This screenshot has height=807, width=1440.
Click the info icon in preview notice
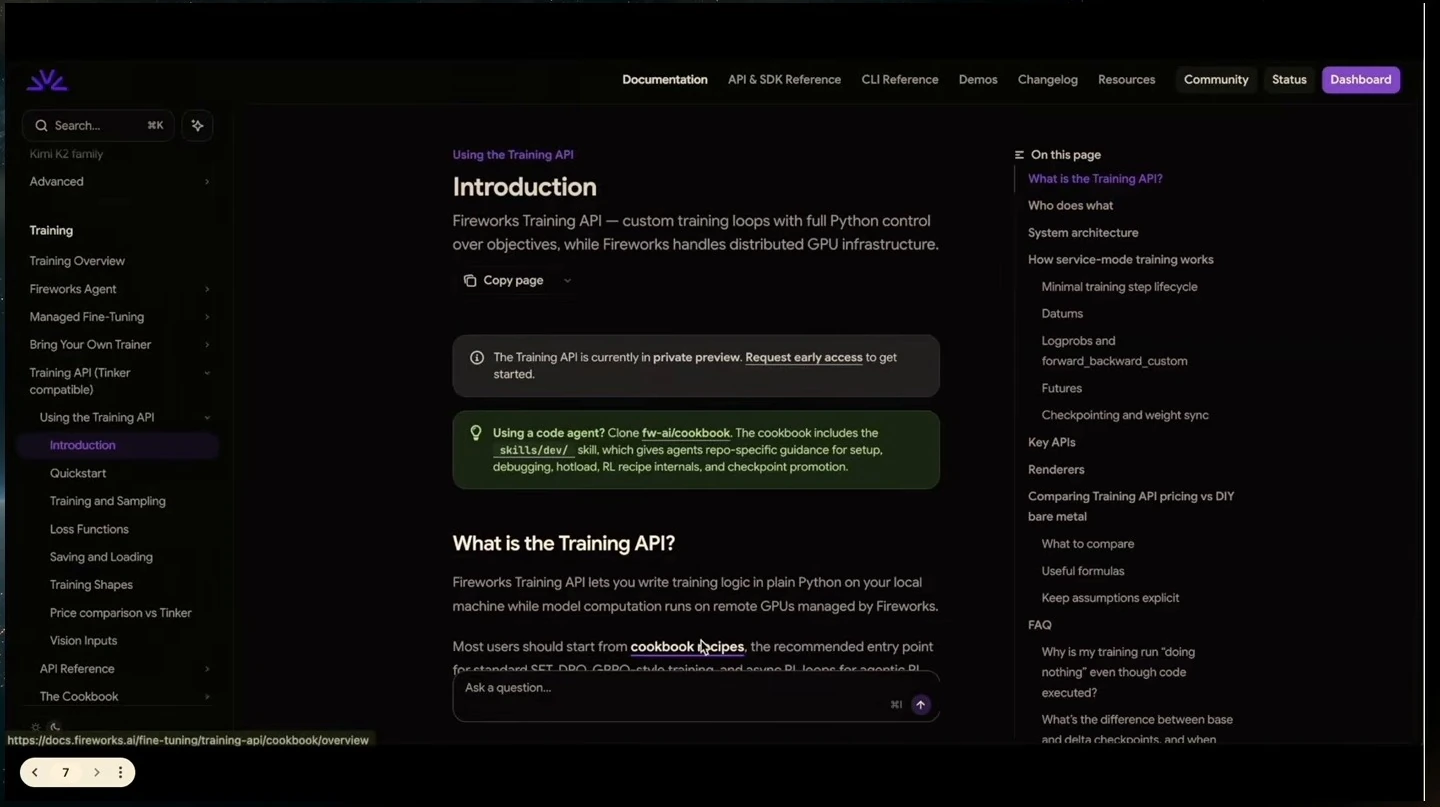[x=477, y=358]
